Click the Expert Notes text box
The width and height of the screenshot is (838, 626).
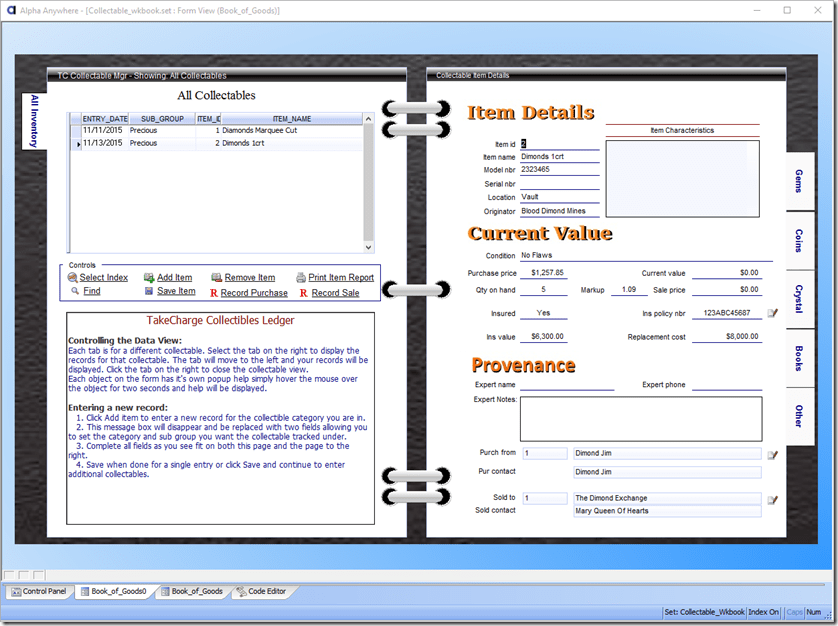click(640, 419)
